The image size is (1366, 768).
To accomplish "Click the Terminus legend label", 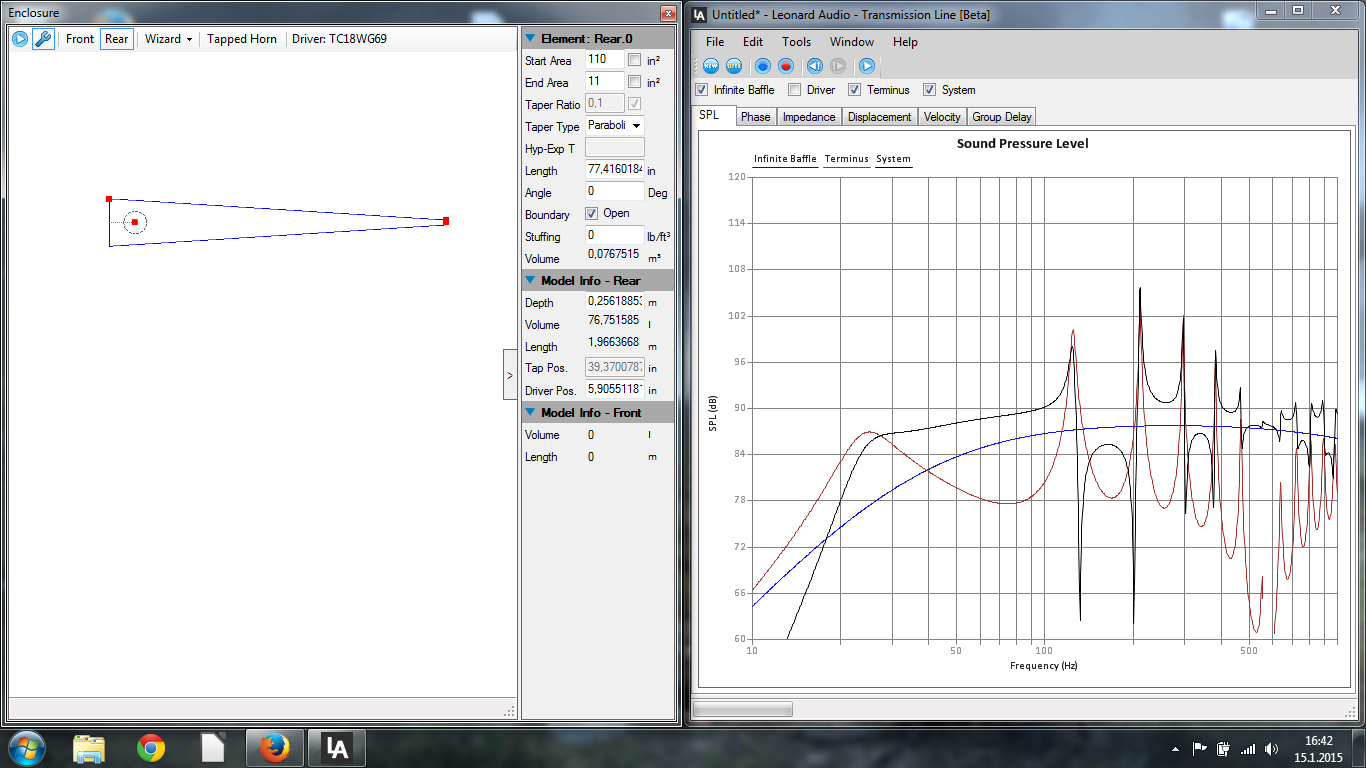I will pyautogui.click(x=846, y=159).
